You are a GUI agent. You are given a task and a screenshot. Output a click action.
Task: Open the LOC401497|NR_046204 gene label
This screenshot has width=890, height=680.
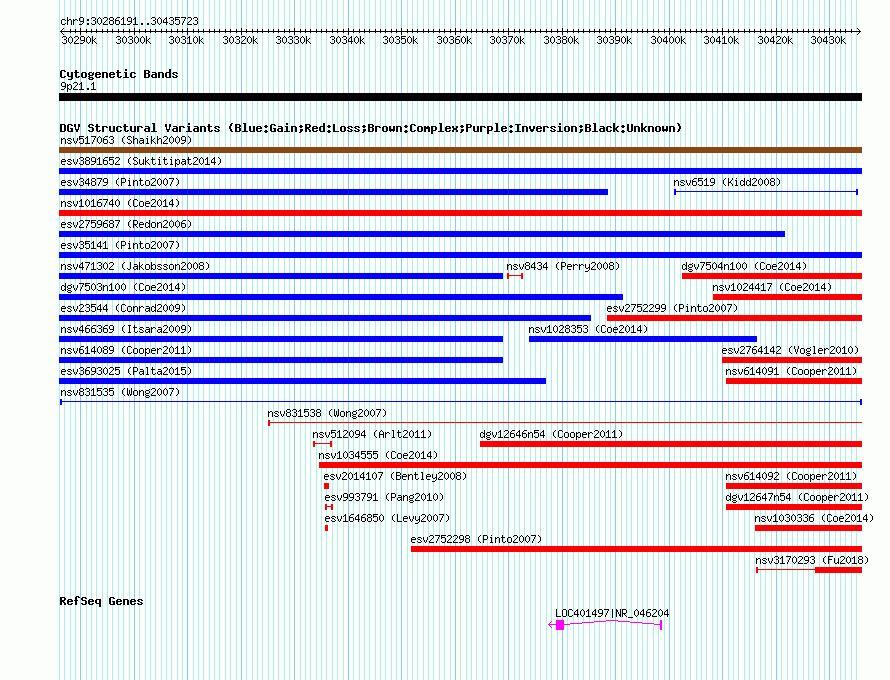612,614
